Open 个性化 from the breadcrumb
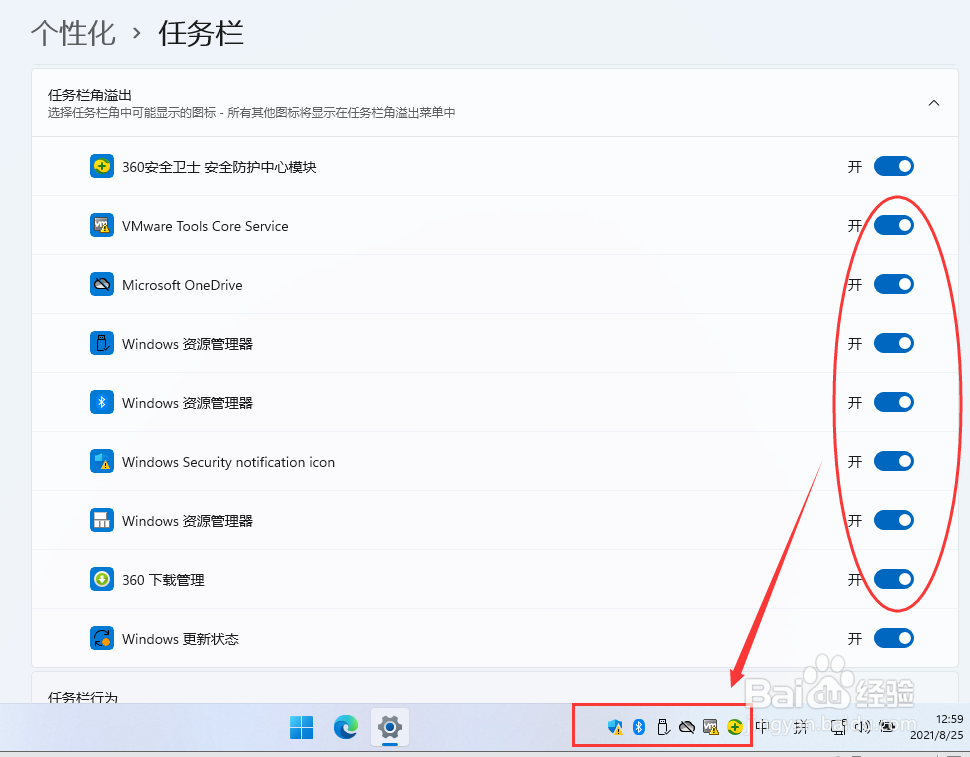 click(x=72, y=33)
